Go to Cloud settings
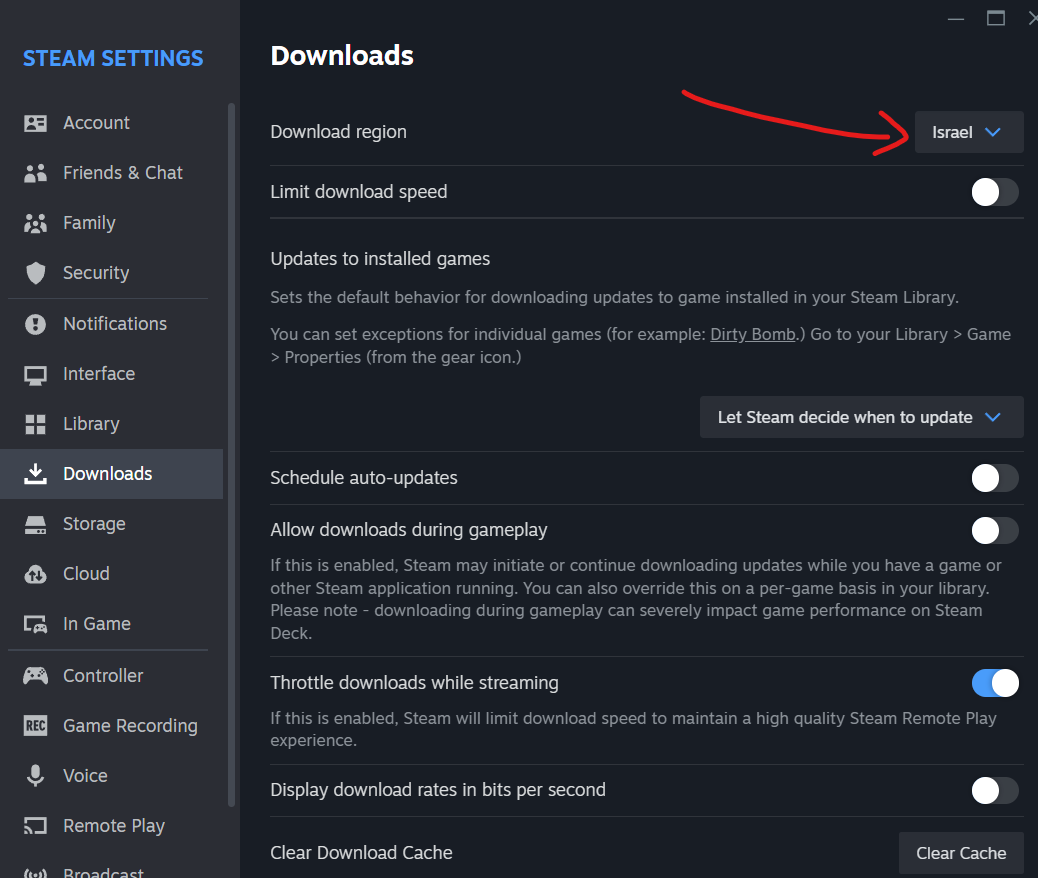 tap(111, 574)
